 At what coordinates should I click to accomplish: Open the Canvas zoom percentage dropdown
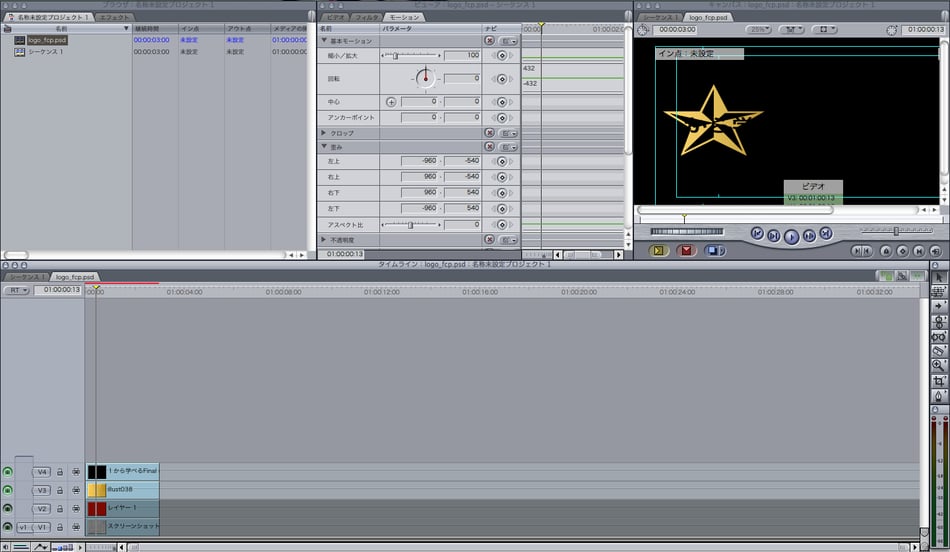pyautogui.click(x=758, y=29)
